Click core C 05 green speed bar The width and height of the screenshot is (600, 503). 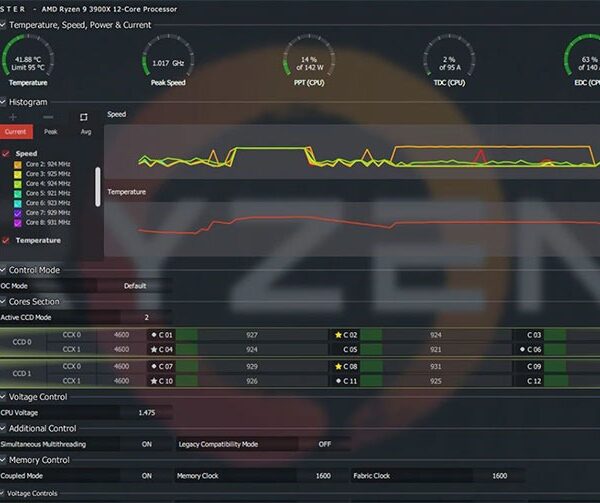(x=371, y=349)
